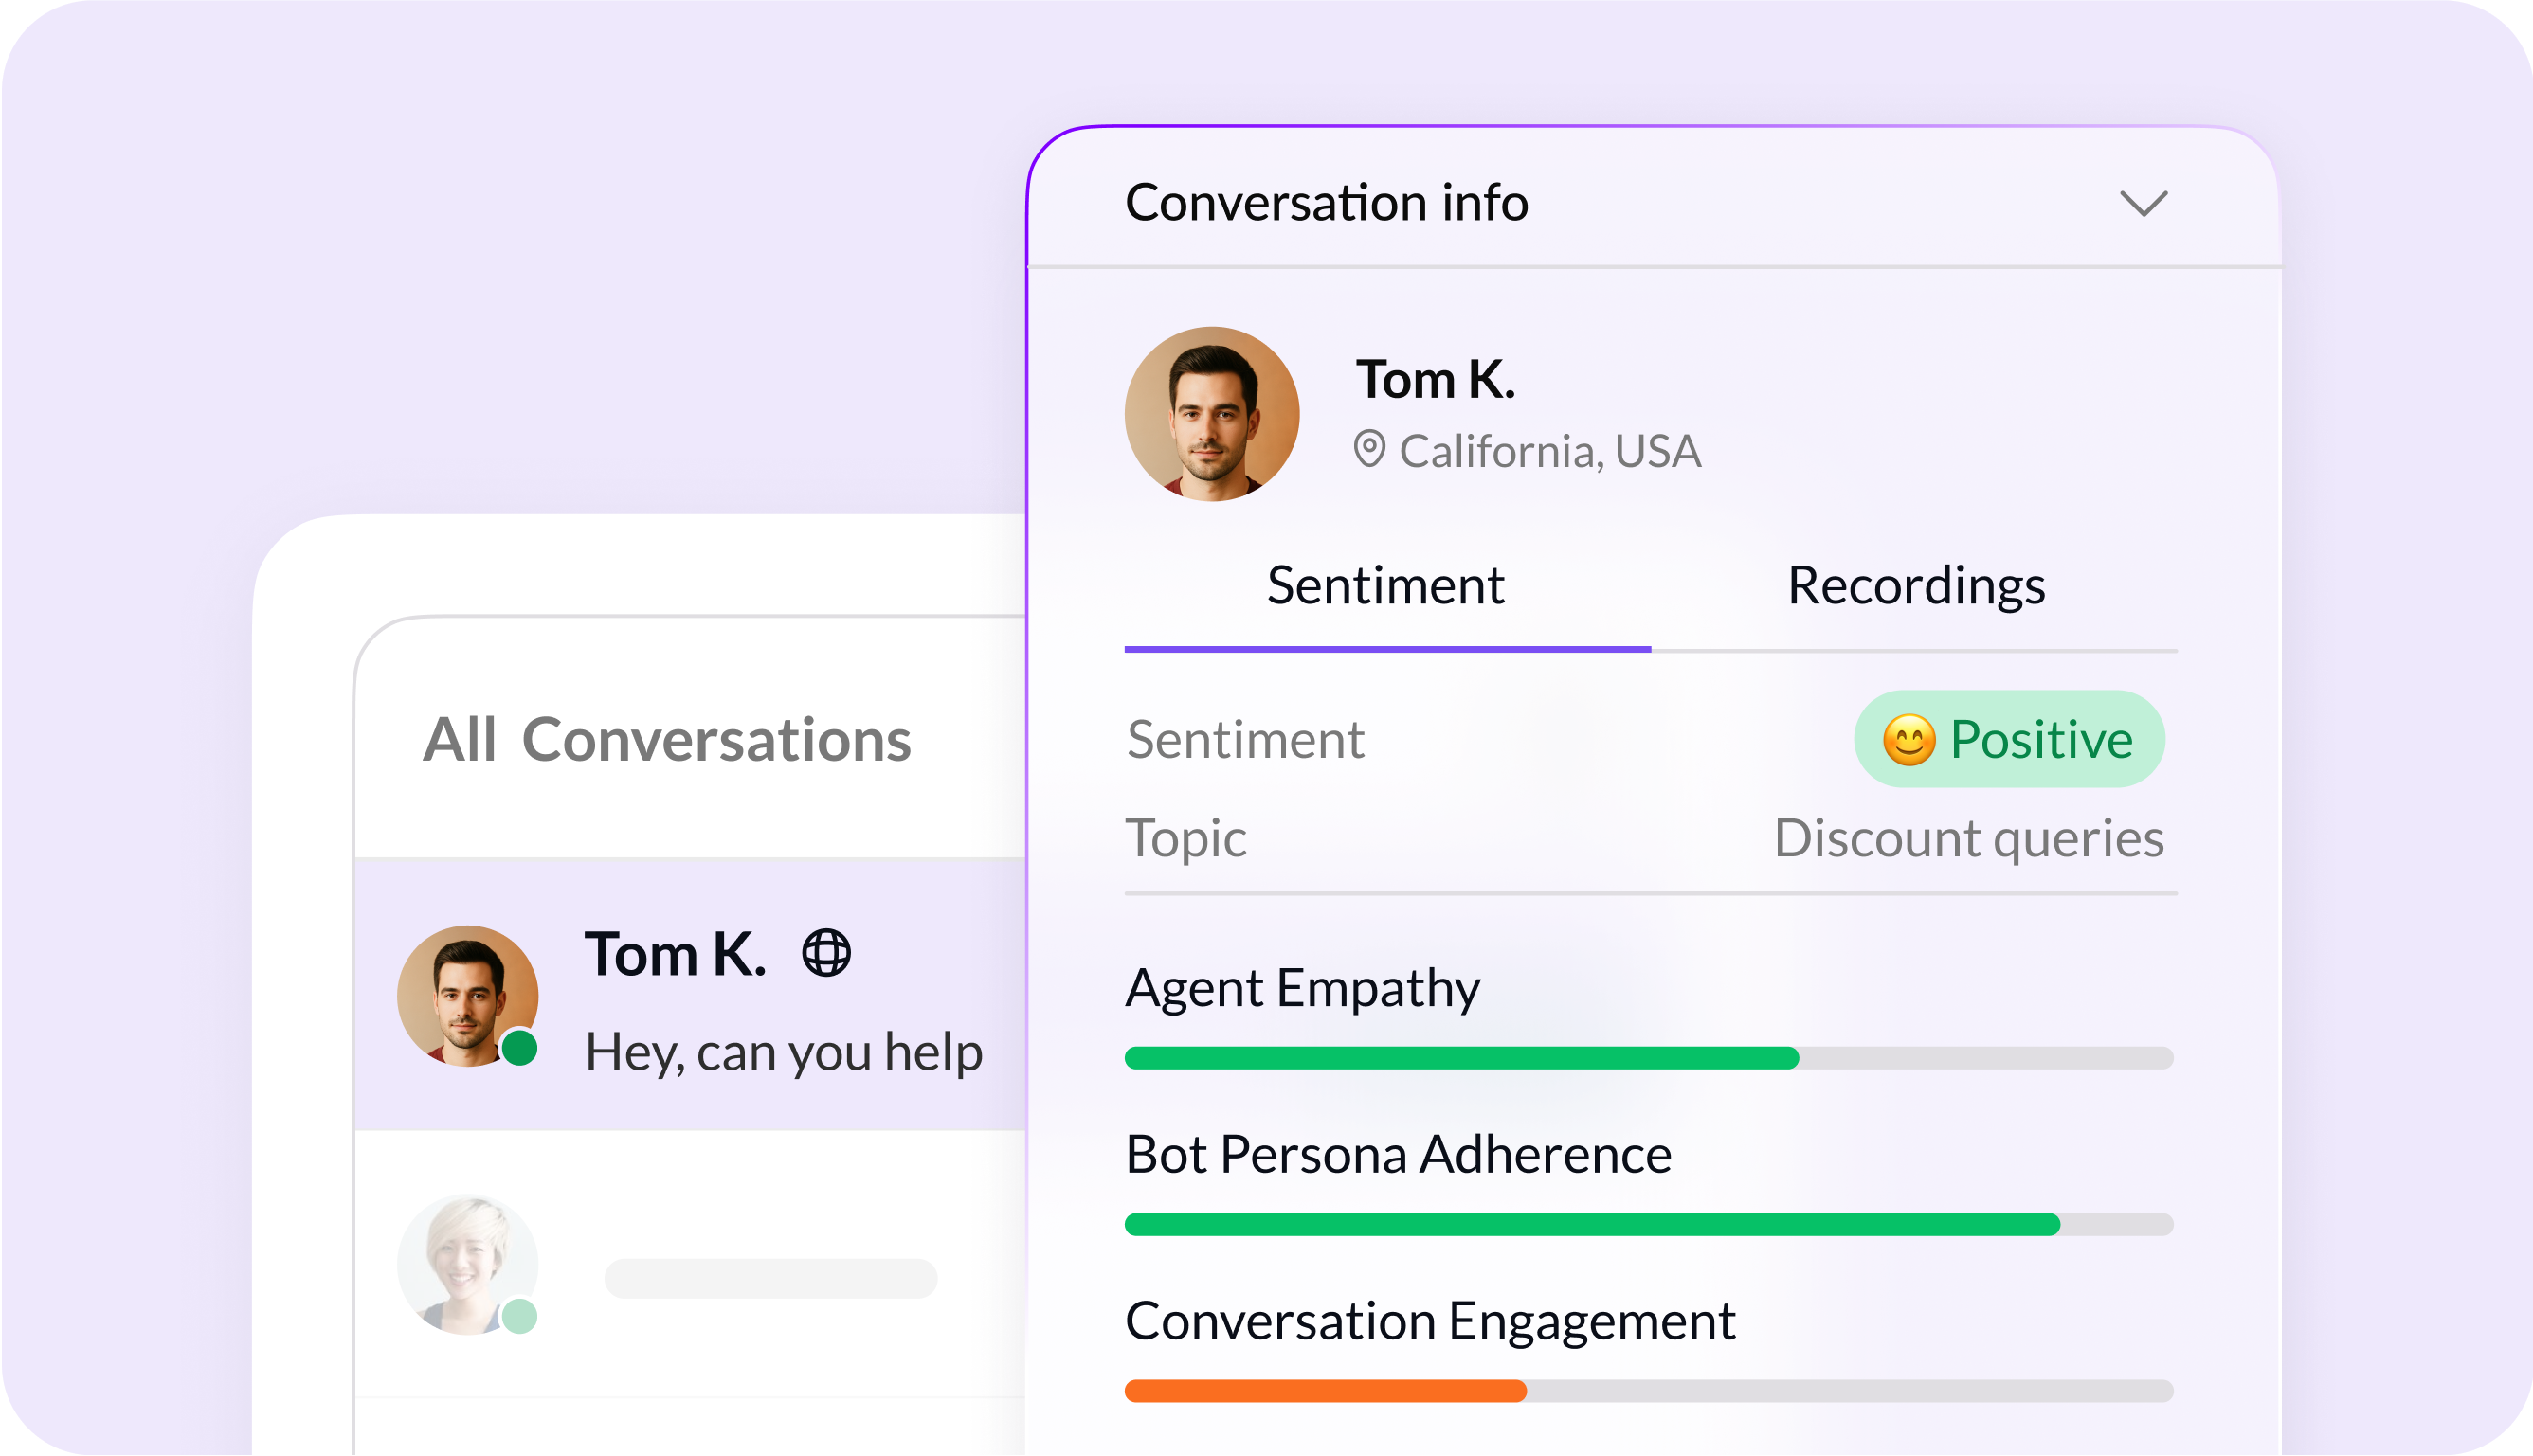The image size is (2533, 1456).
Task: Click the orange Conversation Engagement progress bar
Action: click(x=1648, y=1391)
